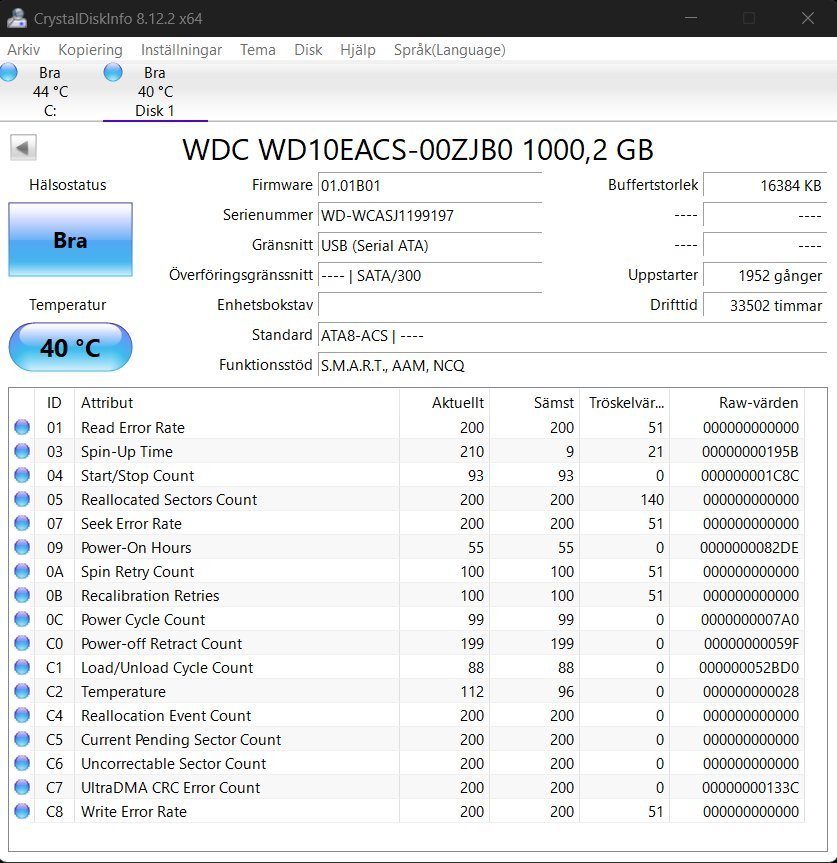Click the 40 °C temperature button
Screen dimensions: 837x863
click(70, 348)
